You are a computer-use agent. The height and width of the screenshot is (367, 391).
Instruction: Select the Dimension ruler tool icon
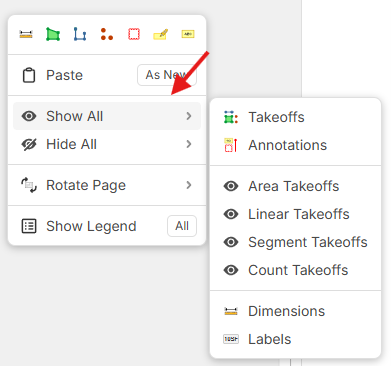click(26, 34)
